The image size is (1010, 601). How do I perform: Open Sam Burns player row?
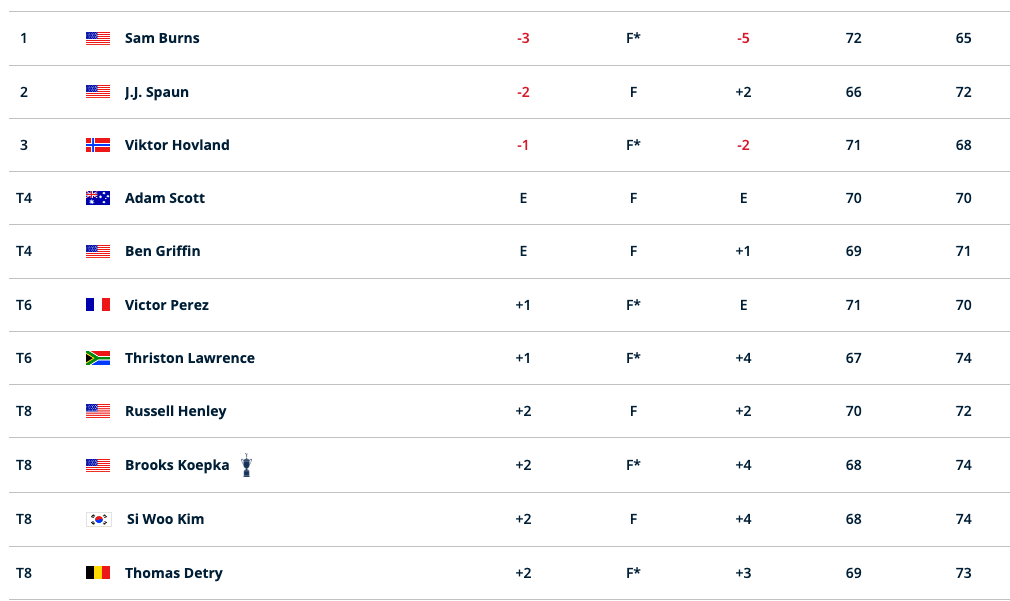coord(509,38)
